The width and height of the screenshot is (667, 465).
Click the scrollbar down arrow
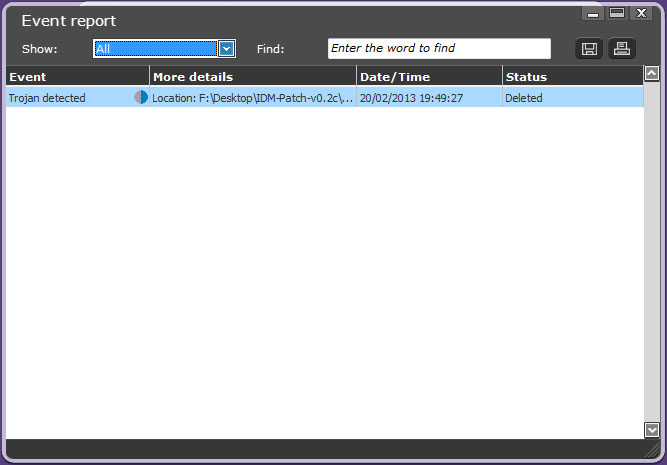pos(652,430)
